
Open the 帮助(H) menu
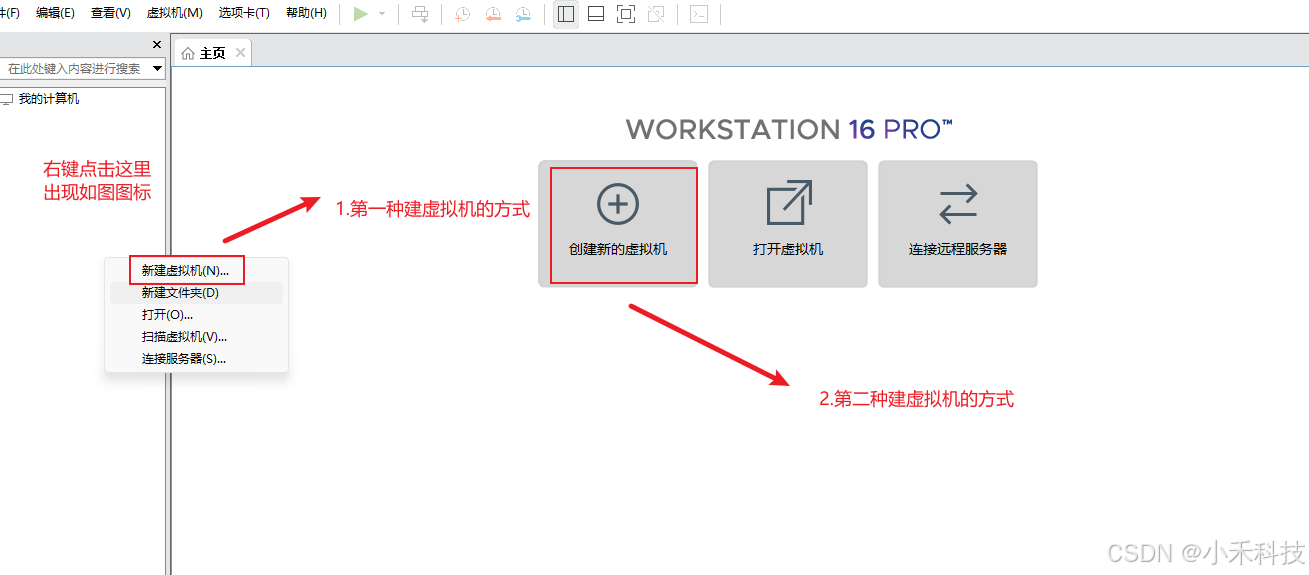(x=306, y=13)
